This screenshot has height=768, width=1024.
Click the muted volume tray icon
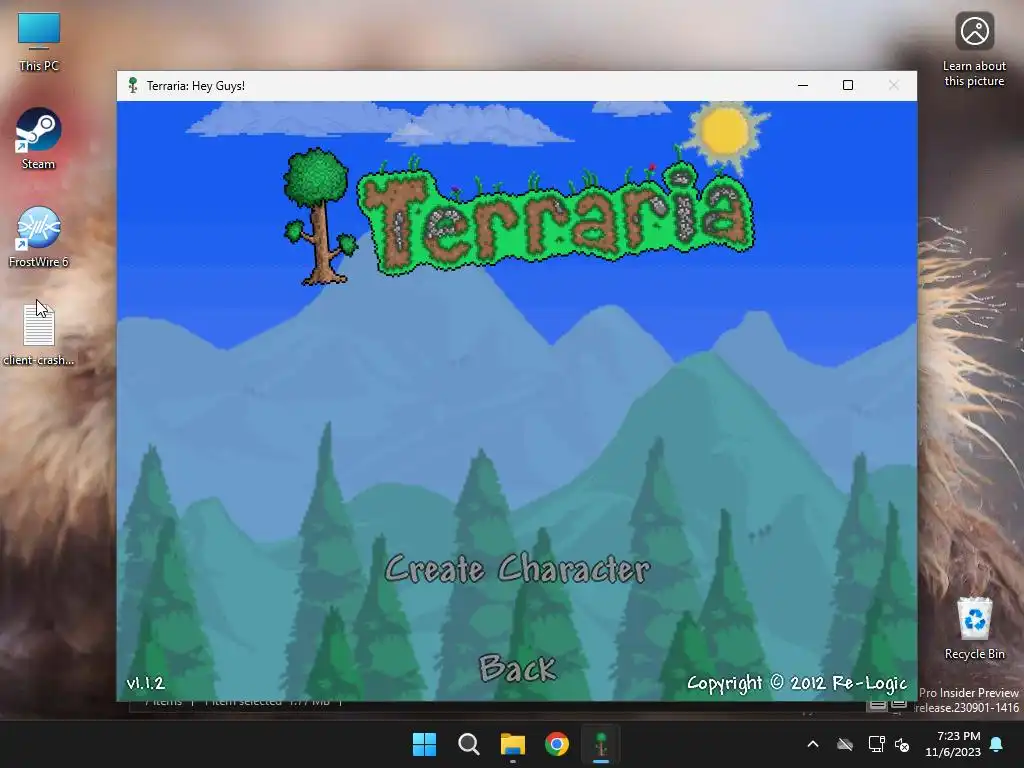(x=903, y=744)
